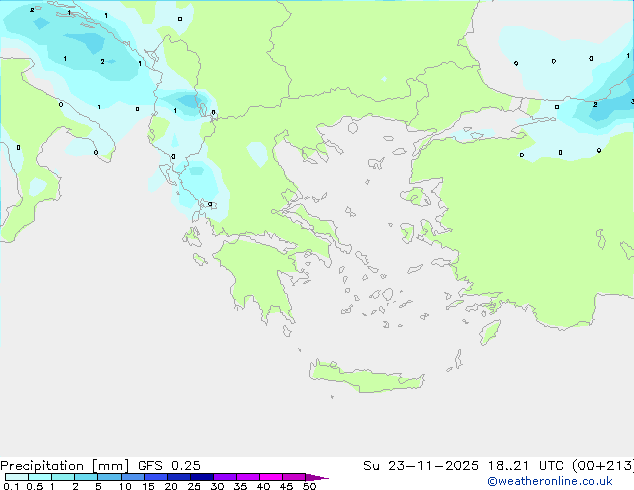This screenshot has height=490, width=634.
Task: Select the legend swatch for 45–50 mm
Action: 294,477
